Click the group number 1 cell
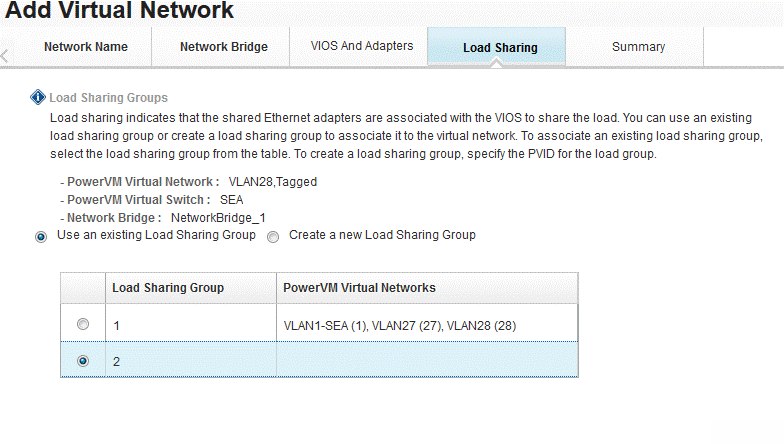This screenshot has height=444, width=784. (190, 325)
